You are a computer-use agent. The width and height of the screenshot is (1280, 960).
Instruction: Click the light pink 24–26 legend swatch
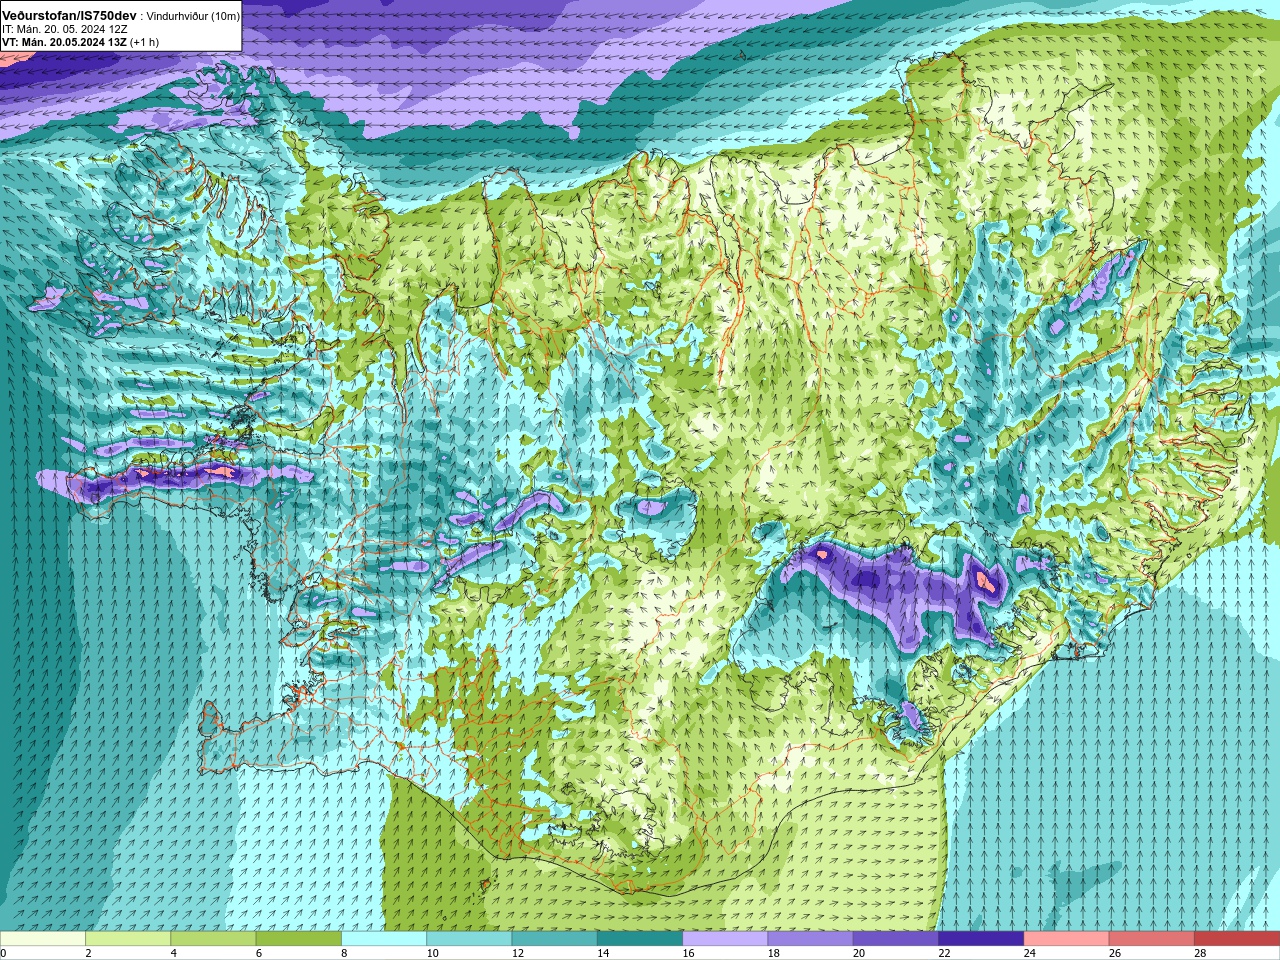click(x=1067, y=938)
